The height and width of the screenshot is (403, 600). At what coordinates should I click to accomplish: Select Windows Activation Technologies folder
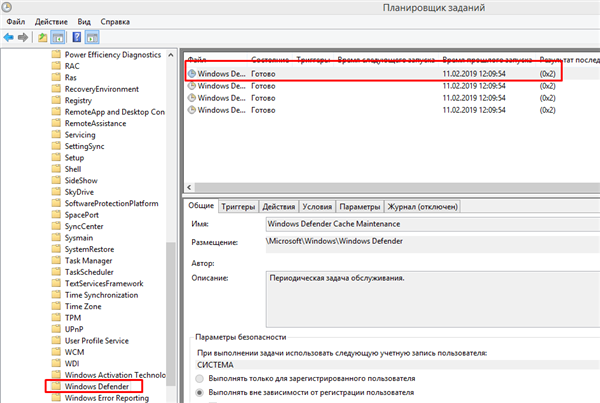(115, 375)
